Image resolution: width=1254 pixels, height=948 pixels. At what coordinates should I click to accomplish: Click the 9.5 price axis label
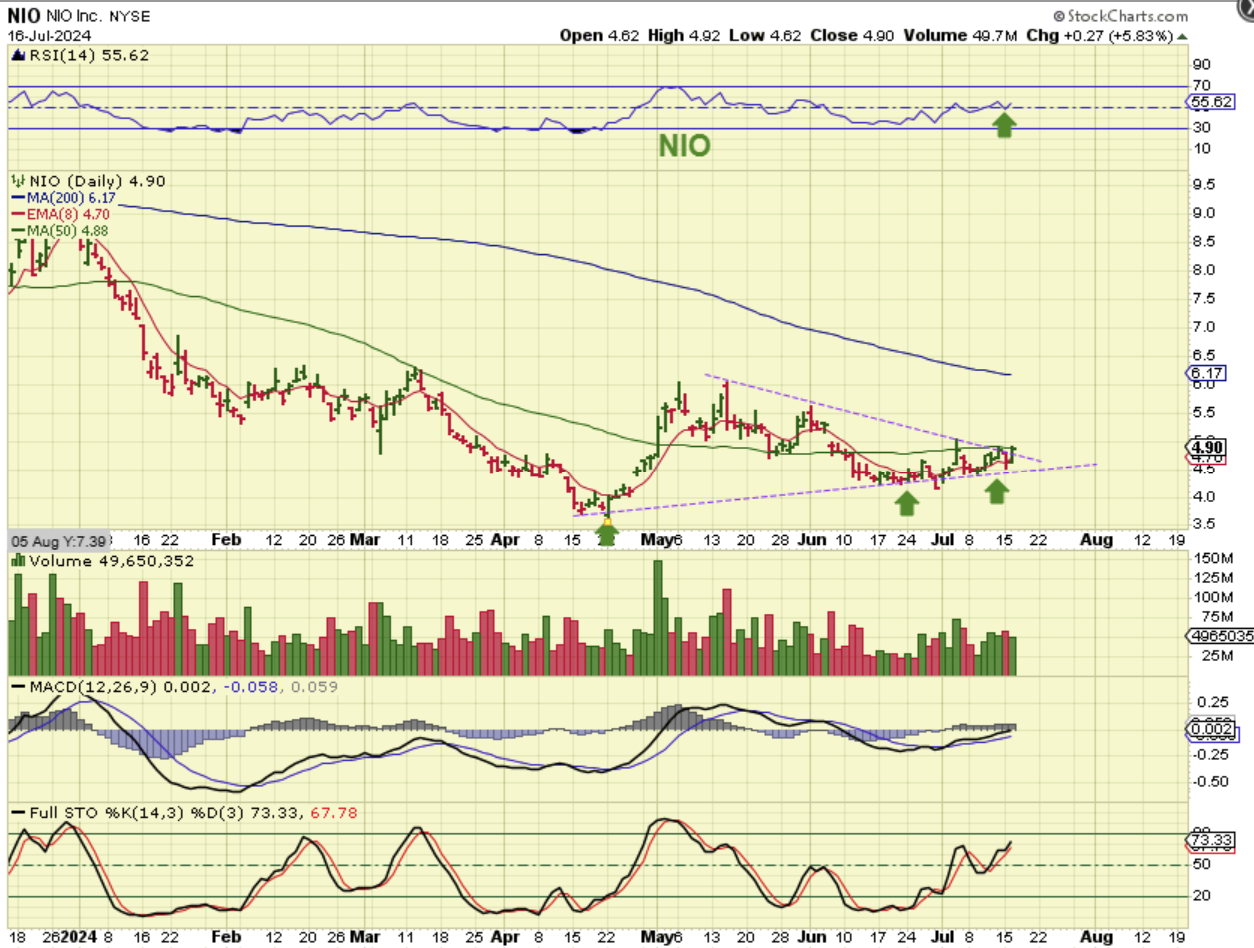(1203, 185)
